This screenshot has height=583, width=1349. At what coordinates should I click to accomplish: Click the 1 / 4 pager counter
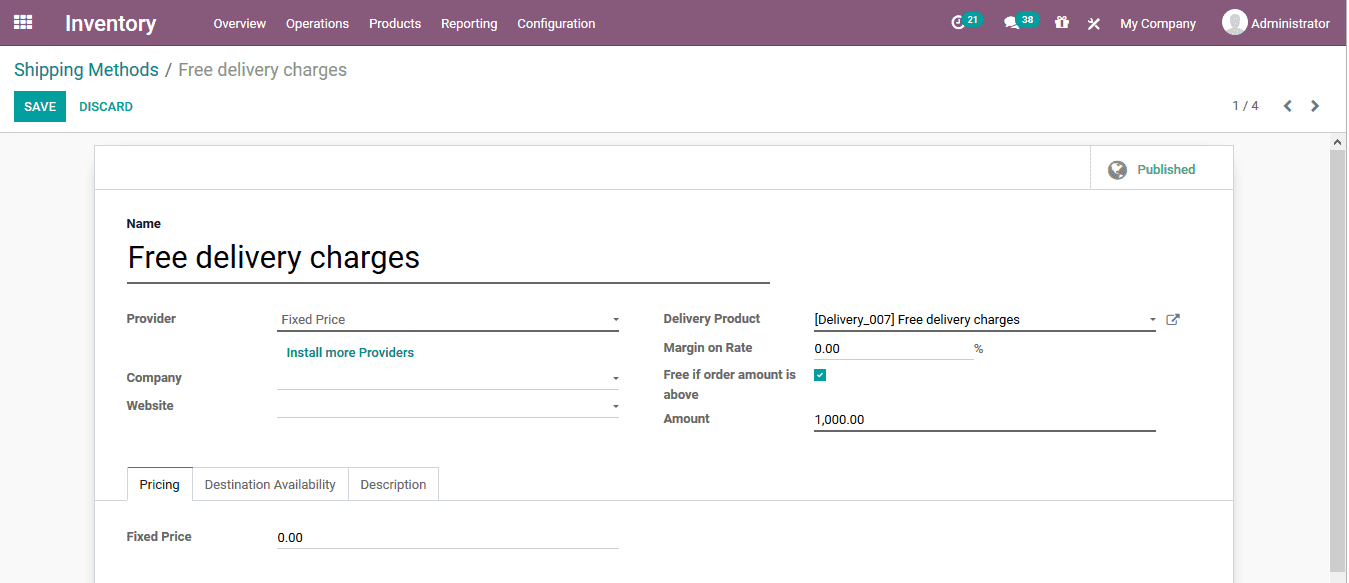(x=1245, y=106)
